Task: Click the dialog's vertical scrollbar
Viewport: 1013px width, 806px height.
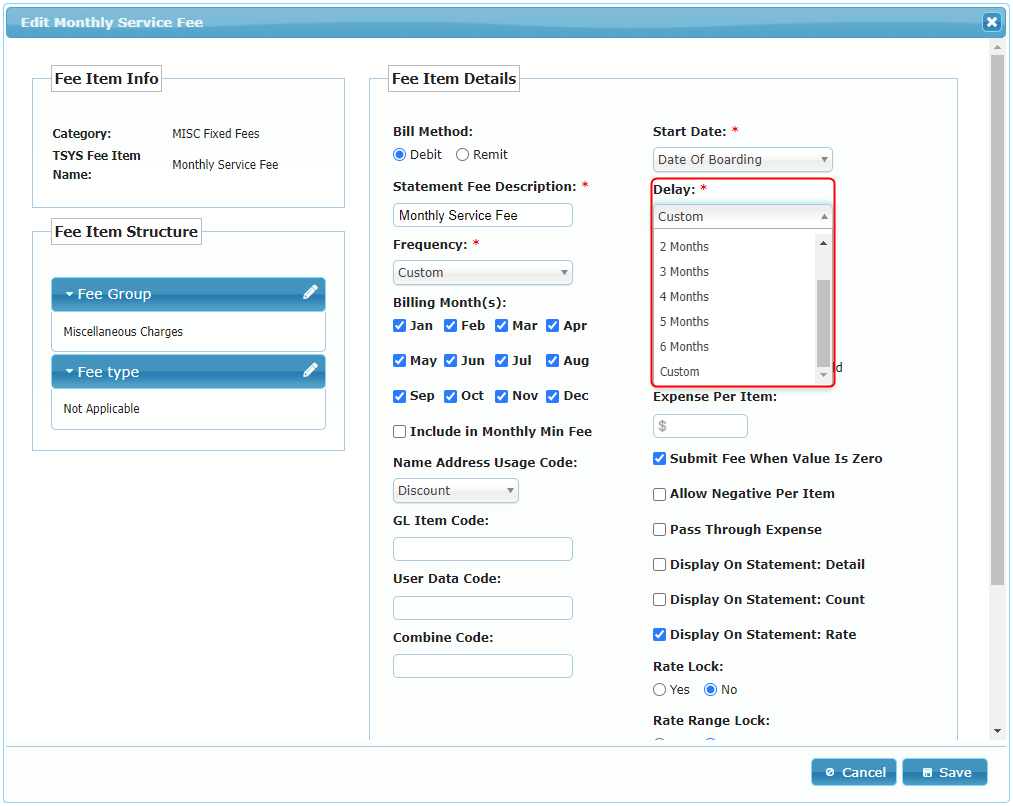Action: click(x=997, y=320)
